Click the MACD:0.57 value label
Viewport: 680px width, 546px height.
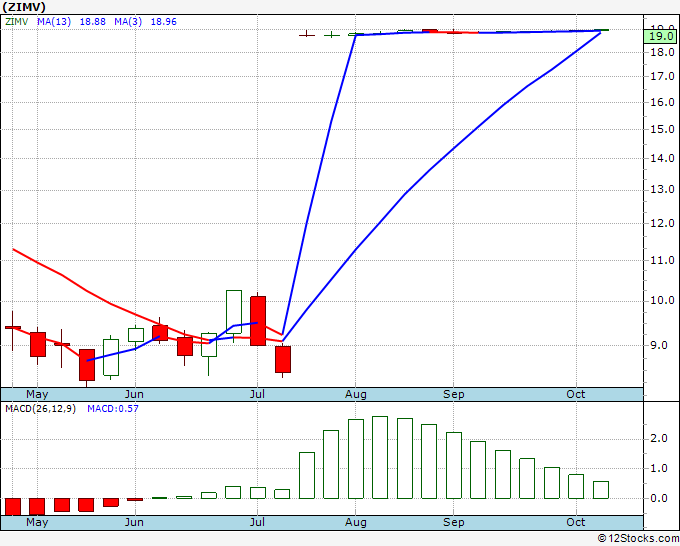click(x=113, y=409)
